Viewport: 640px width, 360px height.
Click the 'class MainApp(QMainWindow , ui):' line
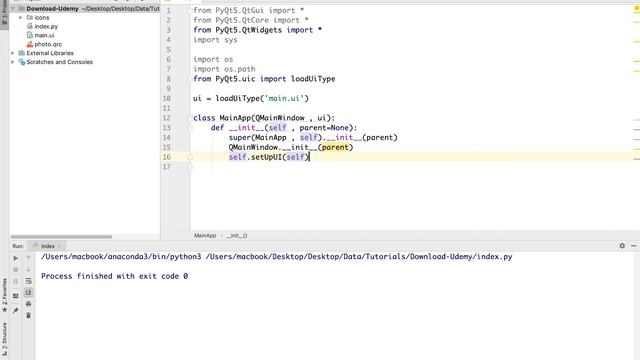(264, 118)
